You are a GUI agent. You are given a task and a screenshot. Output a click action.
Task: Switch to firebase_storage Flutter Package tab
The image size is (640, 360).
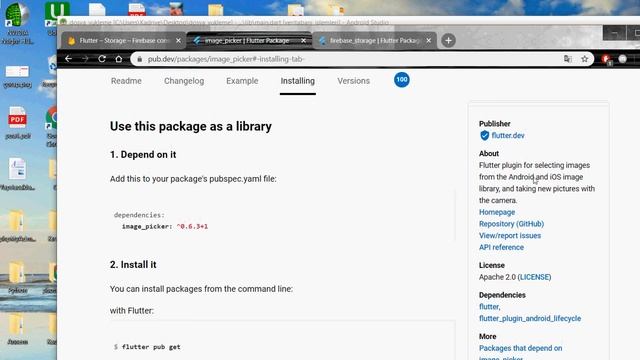[x=374, y=40]
